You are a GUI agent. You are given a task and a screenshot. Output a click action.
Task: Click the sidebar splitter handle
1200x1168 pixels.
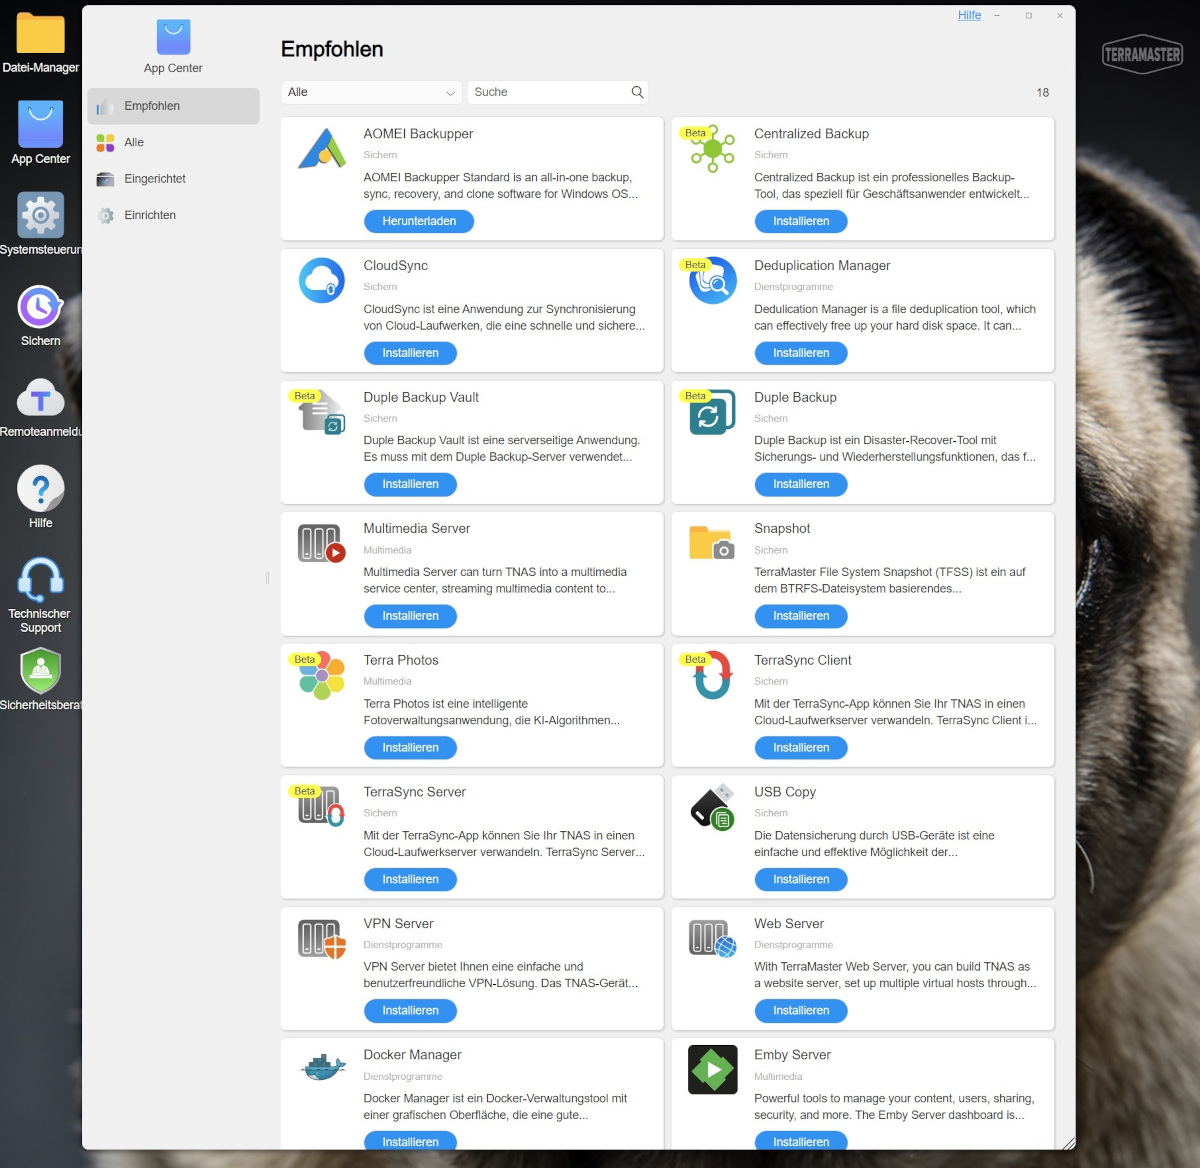pos(268,577)
